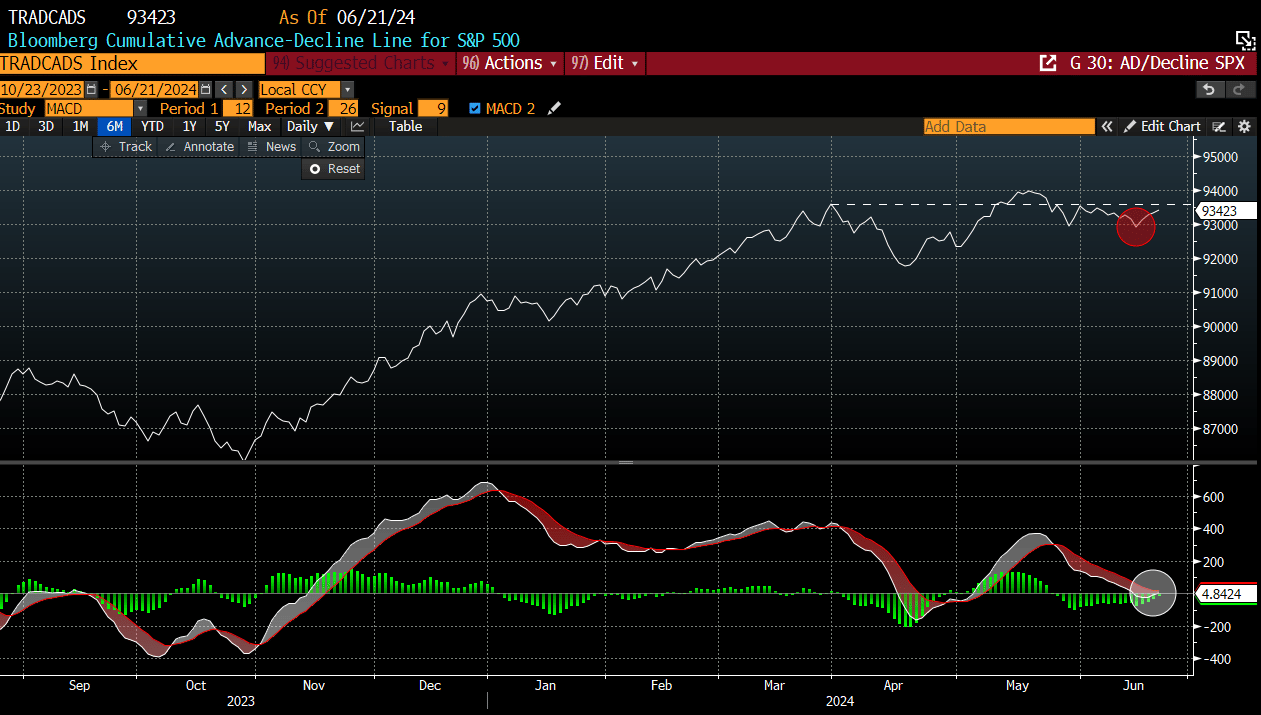Screen dimensions: 1261x715
Task: Click the Edit Chart button
Action: click(1162, 127)
